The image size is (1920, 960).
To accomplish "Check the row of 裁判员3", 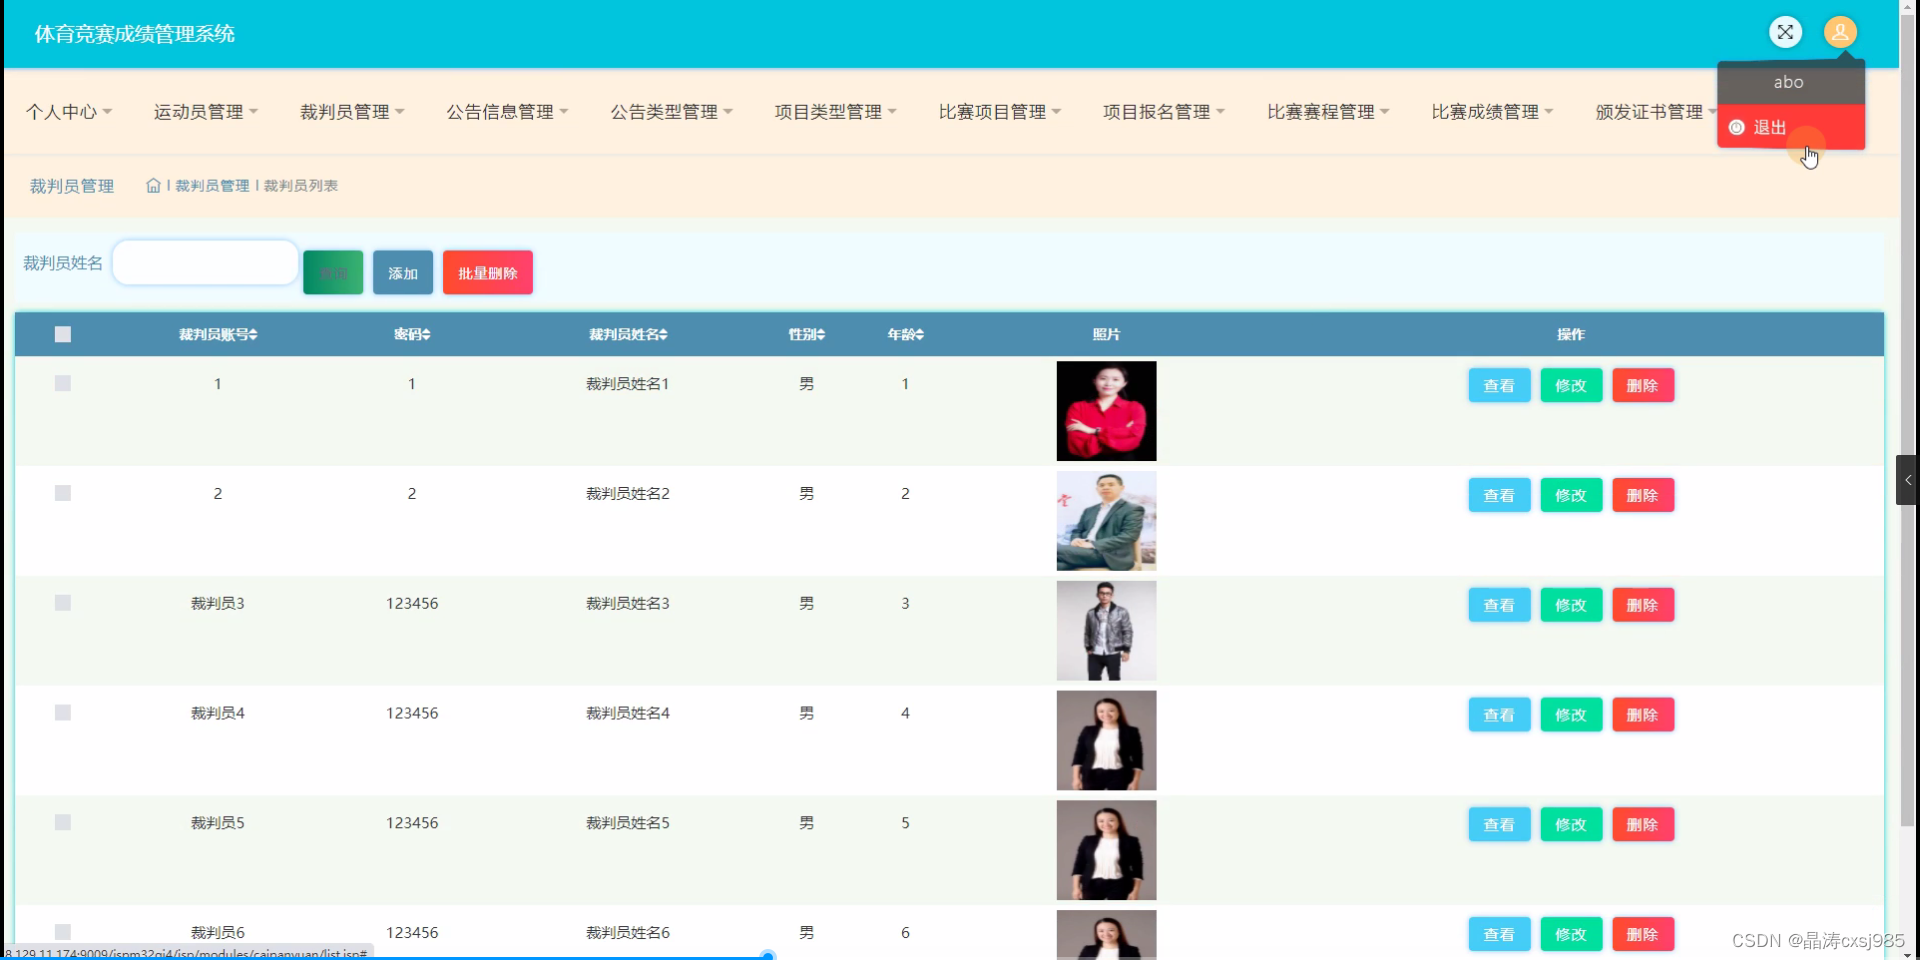I will [x=63, y=603].
